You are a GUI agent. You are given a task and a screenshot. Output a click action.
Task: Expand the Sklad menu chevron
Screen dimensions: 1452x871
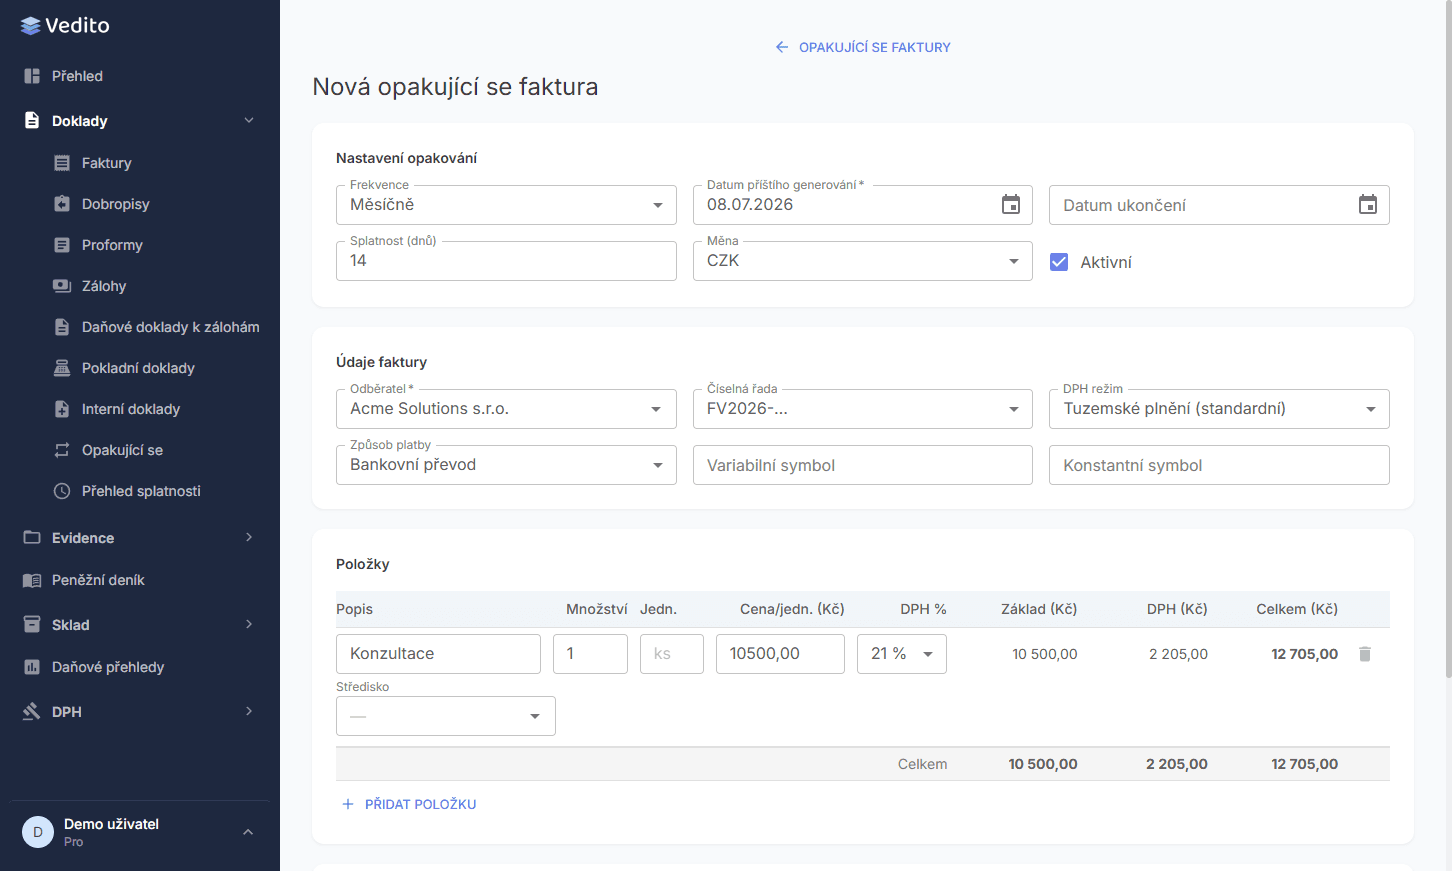(249, 625)
